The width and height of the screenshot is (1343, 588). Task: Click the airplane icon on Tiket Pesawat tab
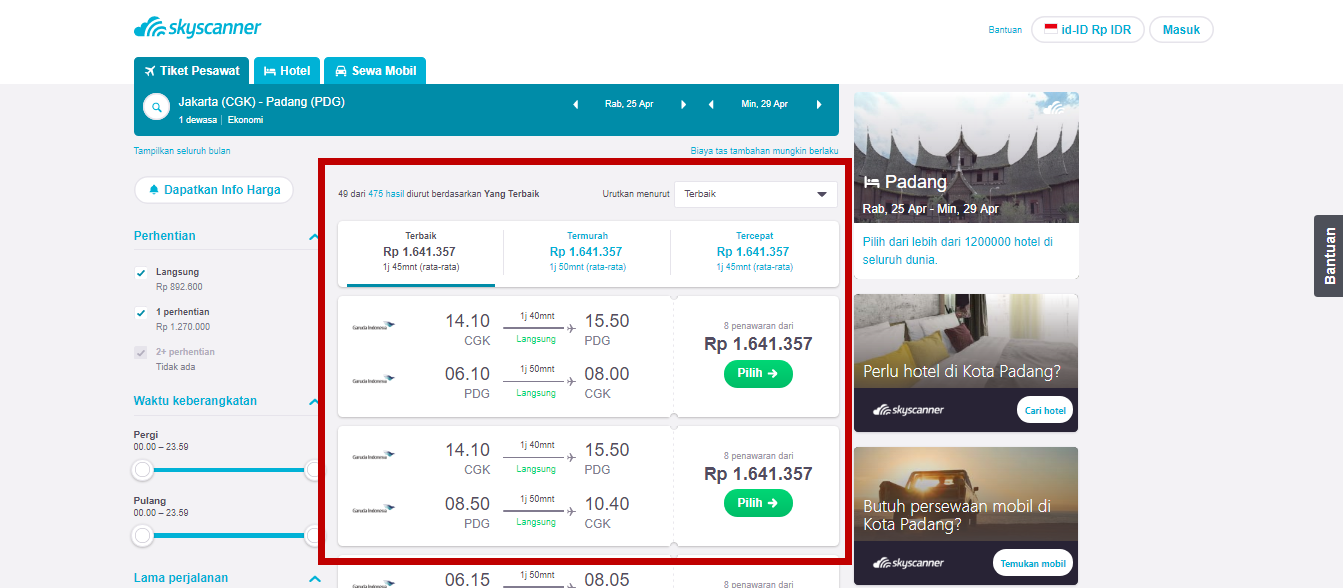tap(150, 71)
